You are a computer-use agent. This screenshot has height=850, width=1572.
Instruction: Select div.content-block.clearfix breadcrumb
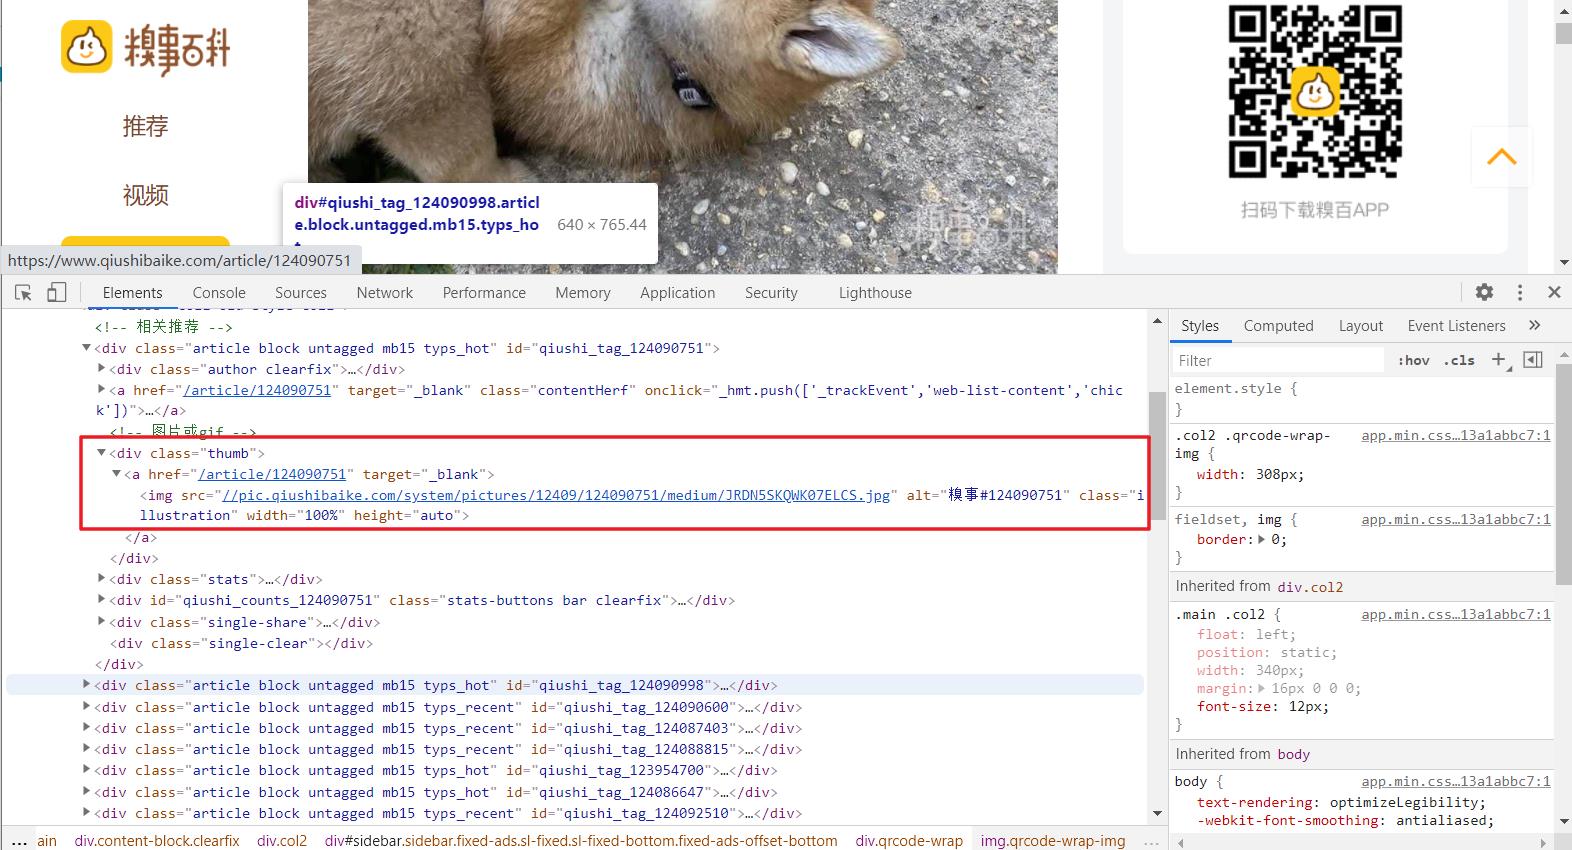[157, 841]
